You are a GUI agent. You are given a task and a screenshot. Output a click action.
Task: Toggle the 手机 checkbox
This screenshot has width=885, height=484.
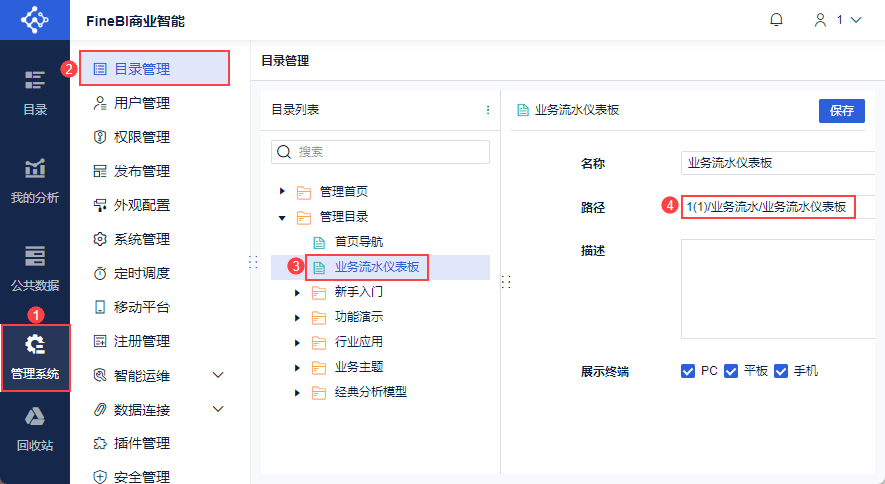[781, 371]
